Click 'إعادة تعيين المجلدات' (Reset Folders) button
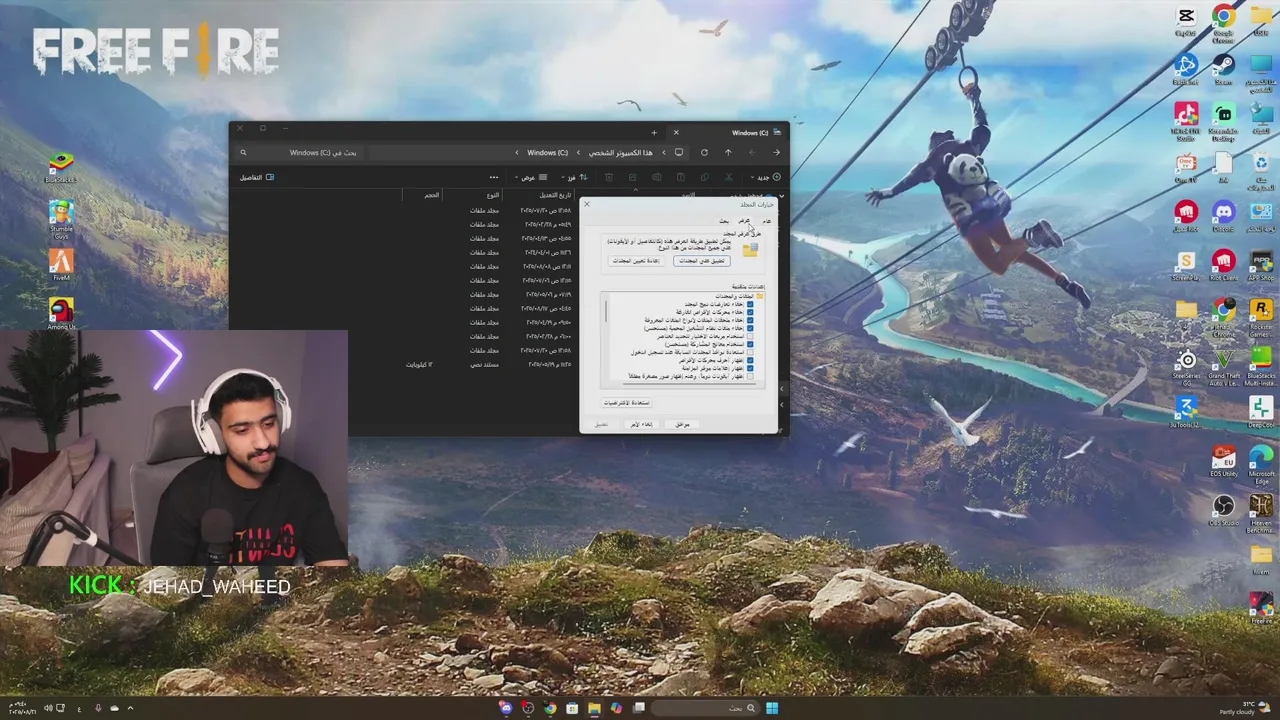The width and height of the screenshot is (1280, 720). (x=636, y=261)
